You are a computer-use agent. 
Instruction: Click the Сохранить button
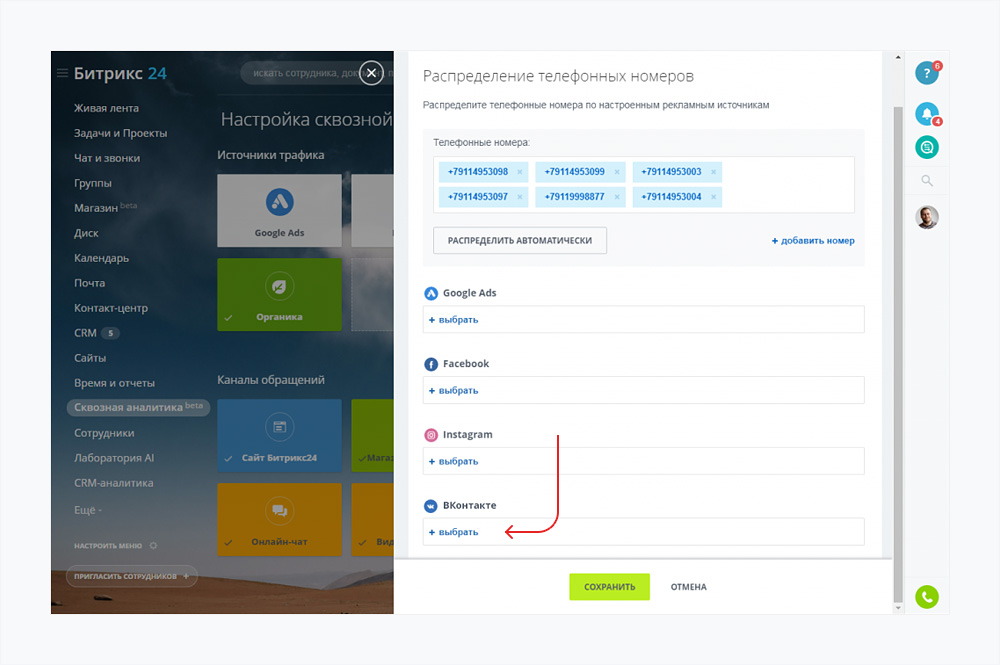[x=609, y=587]
